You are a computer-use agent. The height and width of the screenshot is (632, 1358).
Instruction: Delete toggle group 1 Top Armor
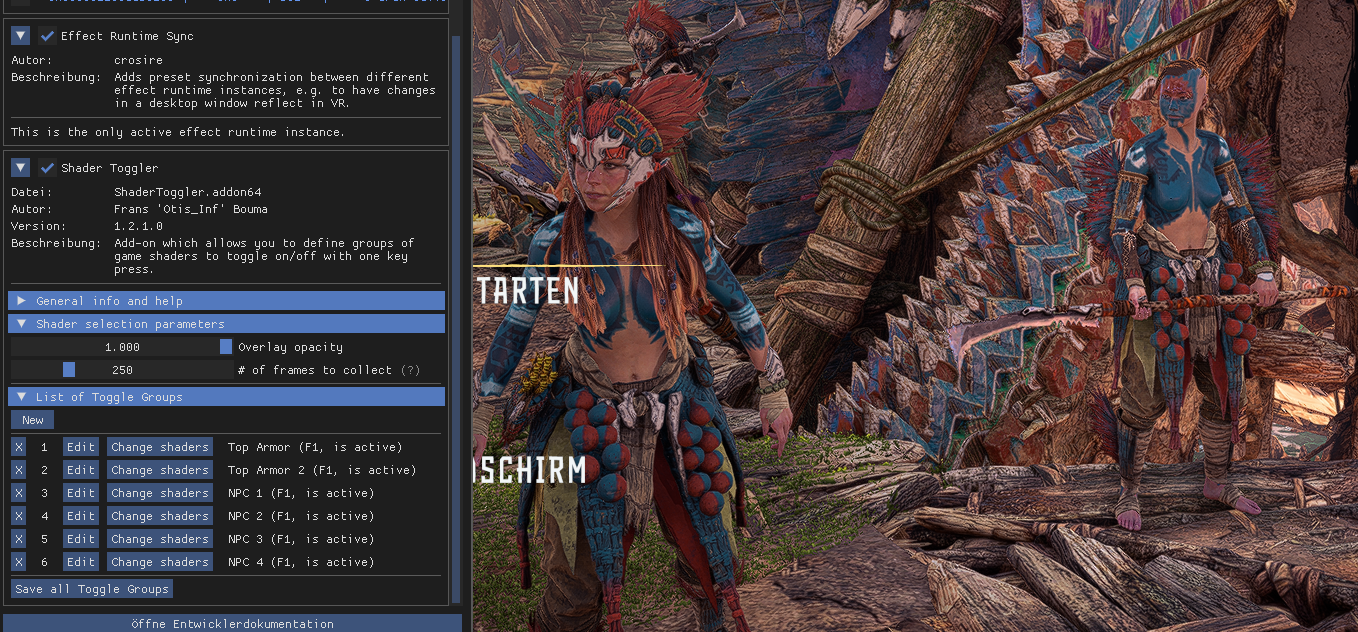tap(18, 447)
